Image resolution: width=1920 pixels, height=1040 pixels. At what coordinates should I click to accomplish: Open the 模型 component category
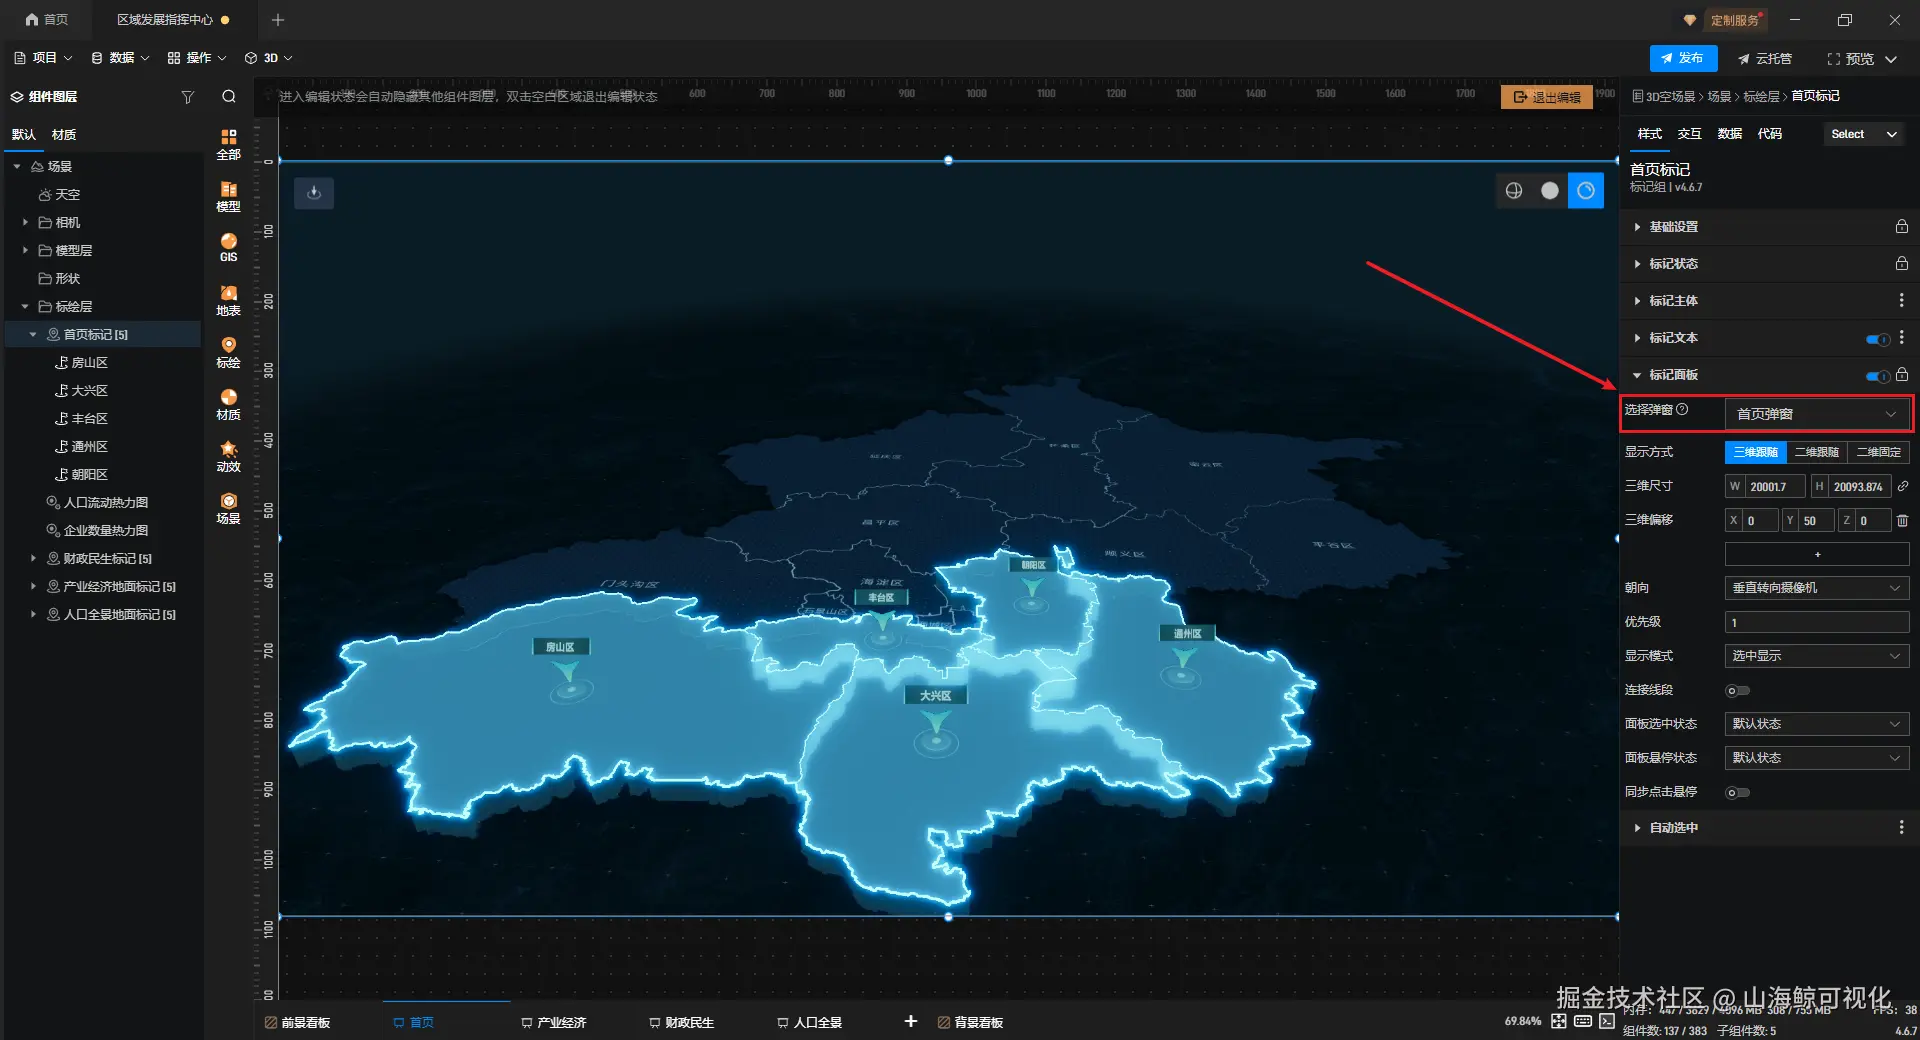[229, 196]
